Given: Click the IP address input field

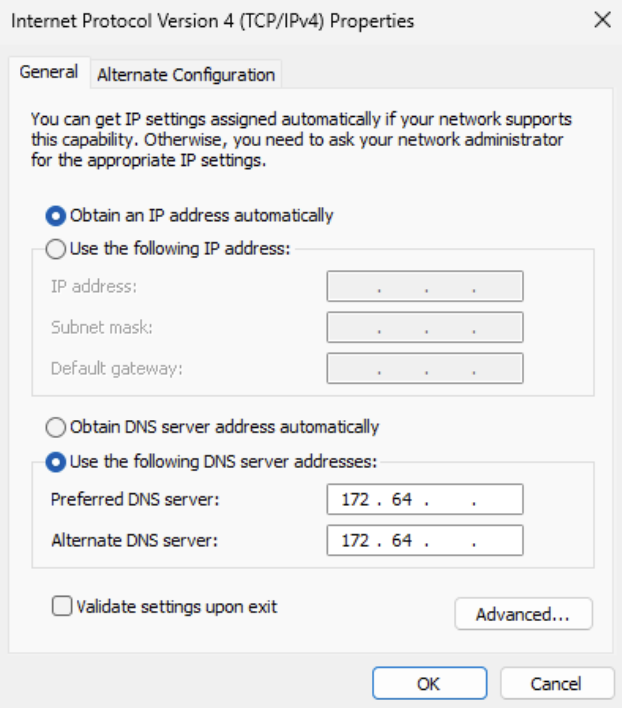Looking at the screenshot, I should pos(424,287).
